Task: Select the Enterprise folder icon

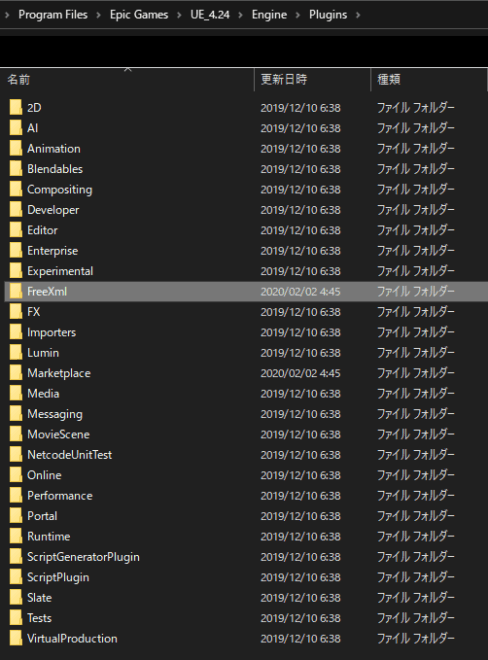Action: pyautogui.click(x=16, y=250)
